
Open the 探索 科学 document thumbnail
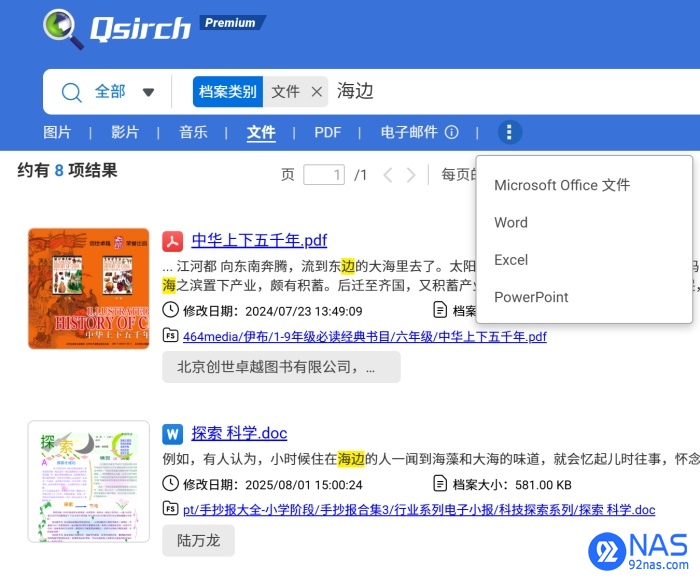pos(88,482)
